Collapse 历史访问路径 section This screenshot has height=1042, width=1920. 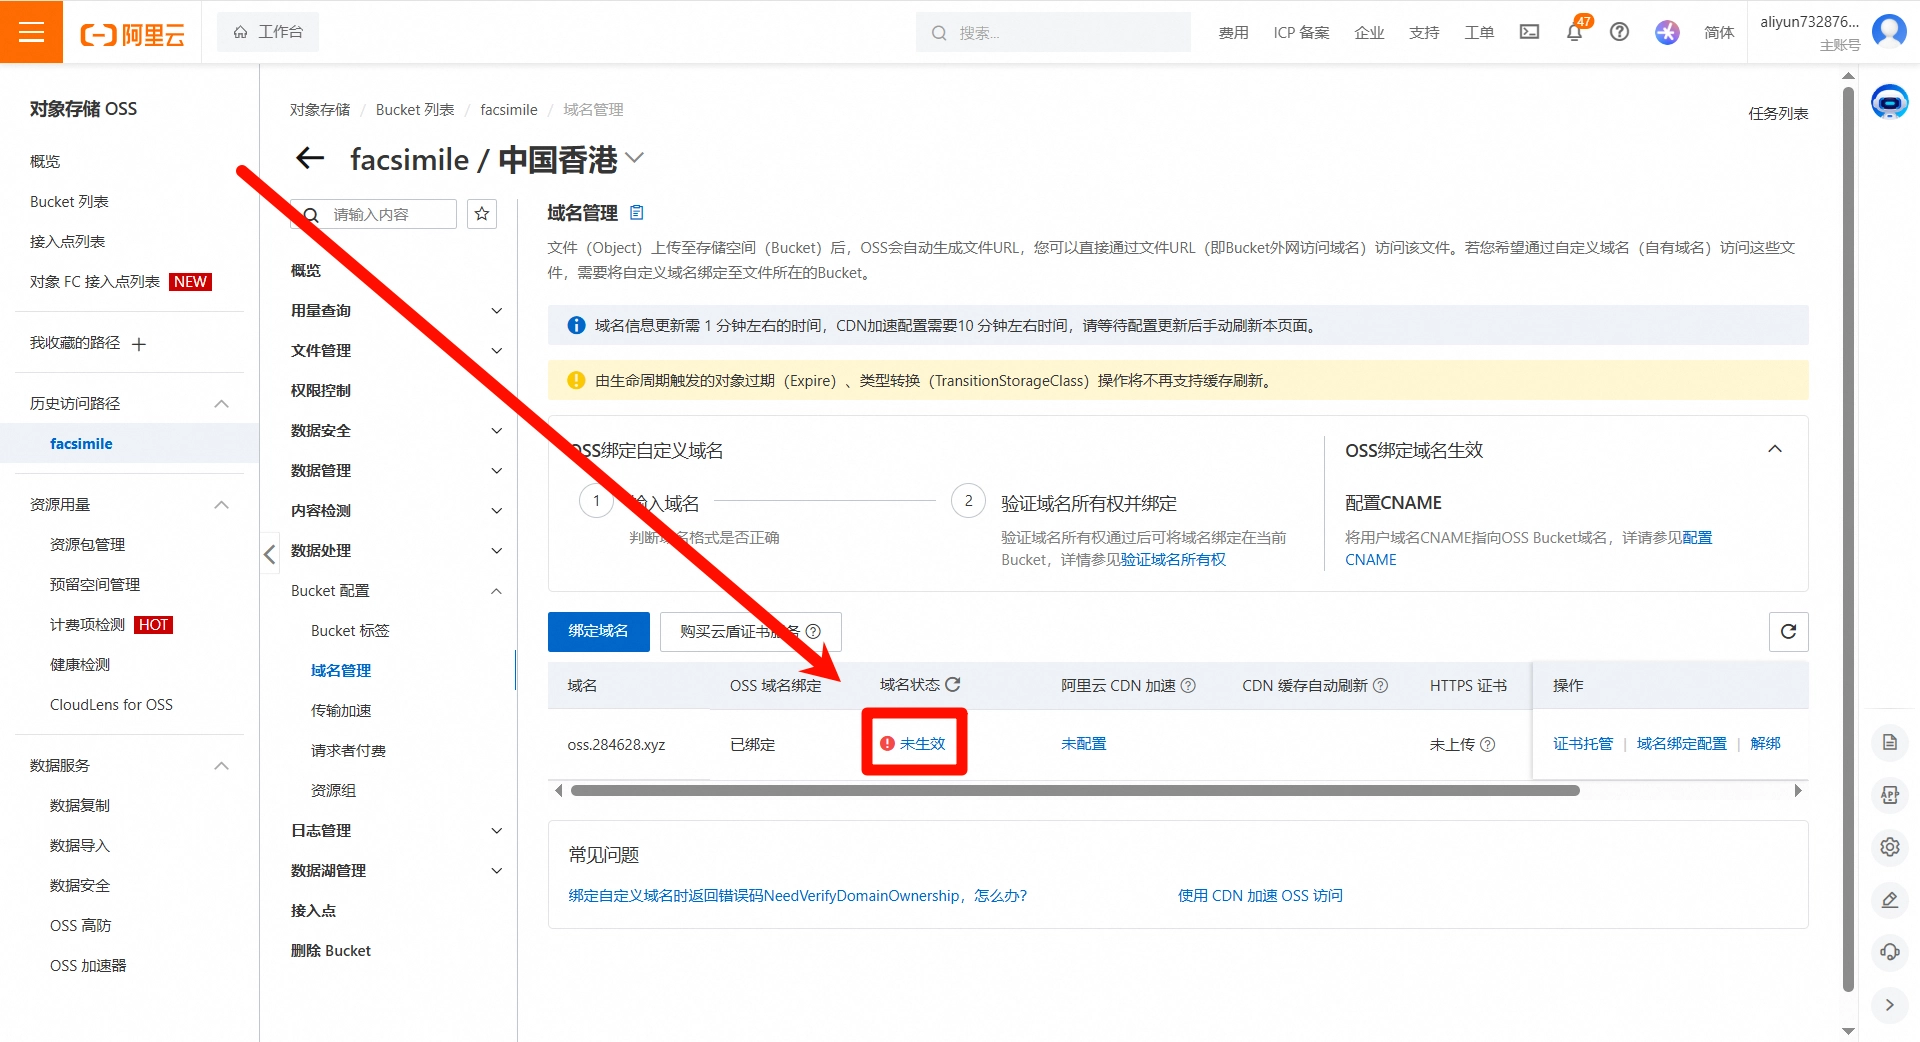coord(222,404)
